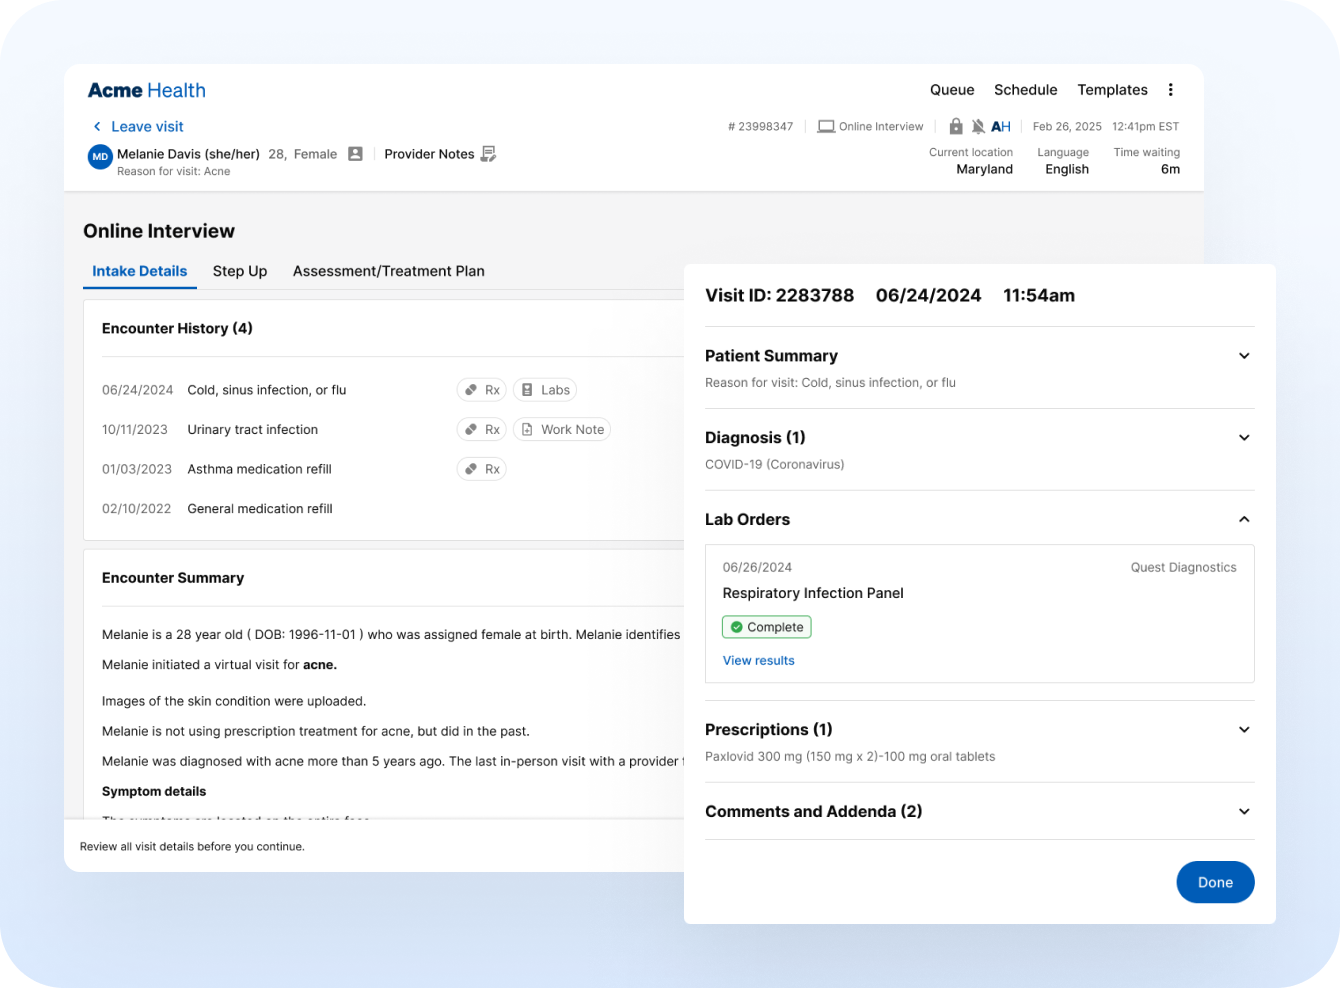Click the Melanie Davis (she/her) patient name
1340x988 pixels.
click(x=188, y=154)
